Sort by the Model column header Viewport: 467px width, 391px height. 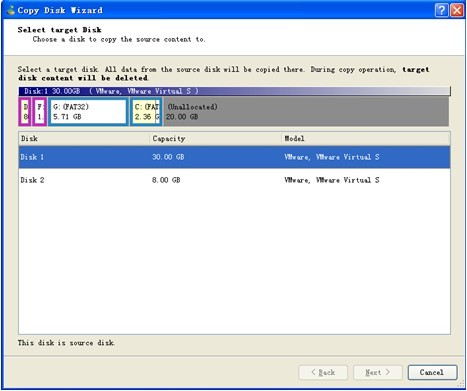click(x=366, y=139)
